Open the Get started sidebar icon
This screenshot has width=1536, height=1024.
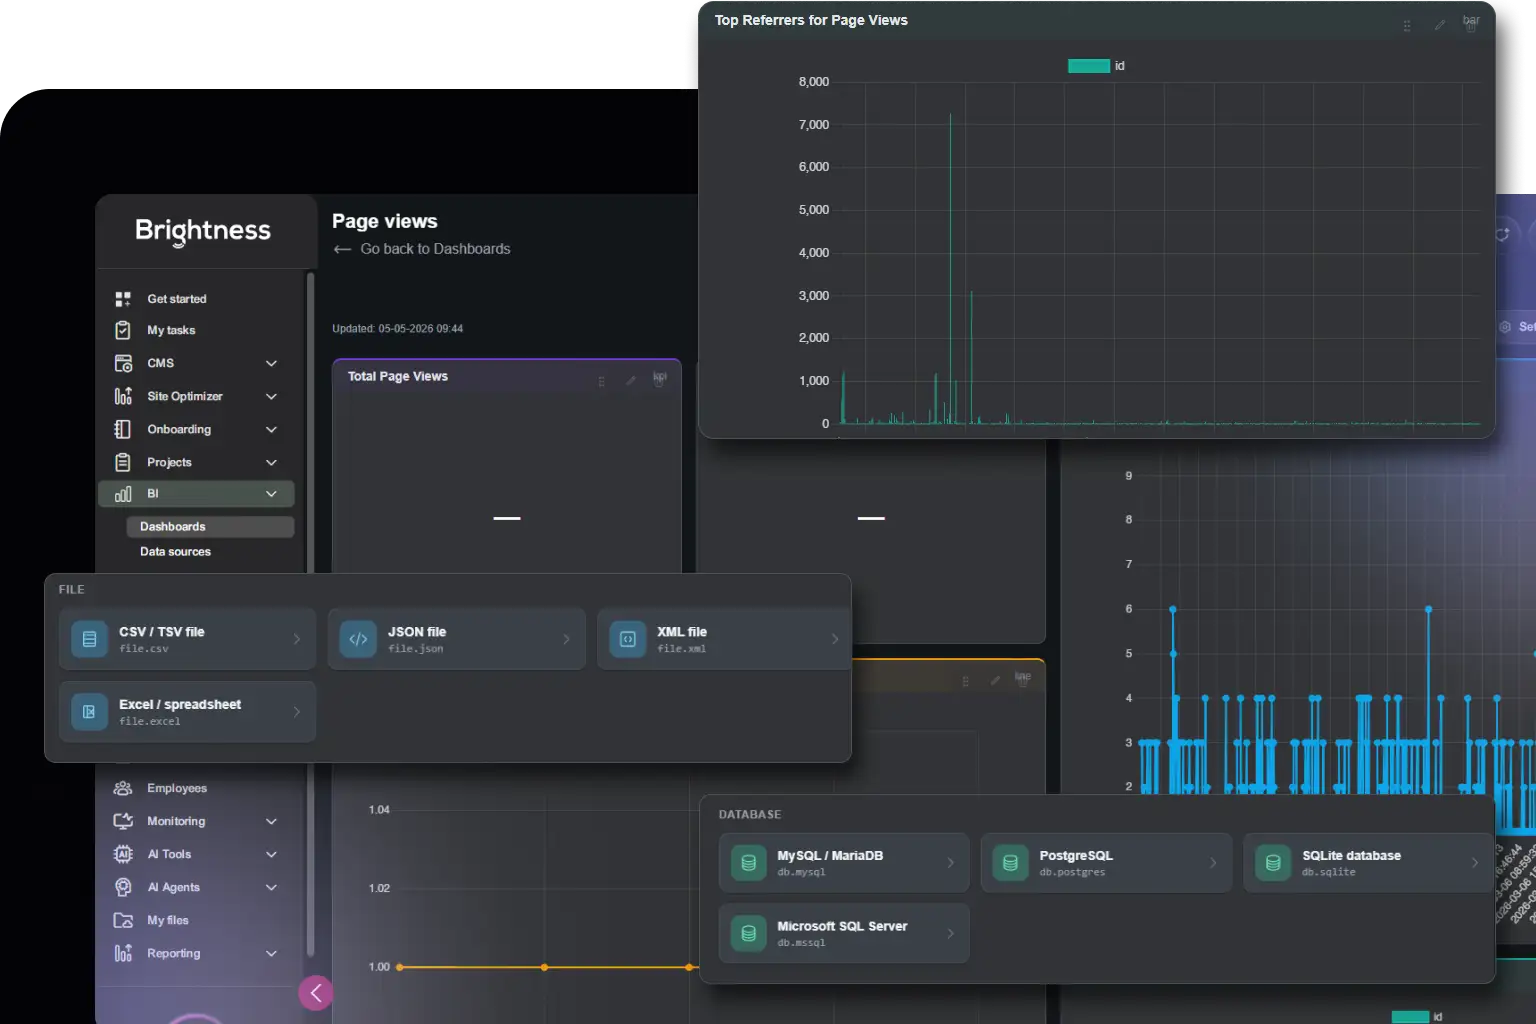point(123,299)
